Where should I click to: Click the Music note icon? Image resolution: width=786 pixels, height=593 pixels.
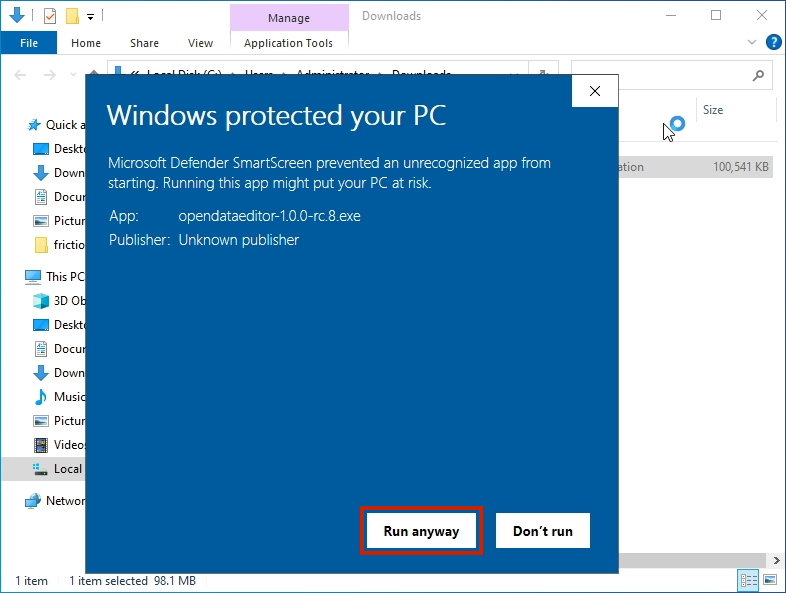(x=41, y=397)
